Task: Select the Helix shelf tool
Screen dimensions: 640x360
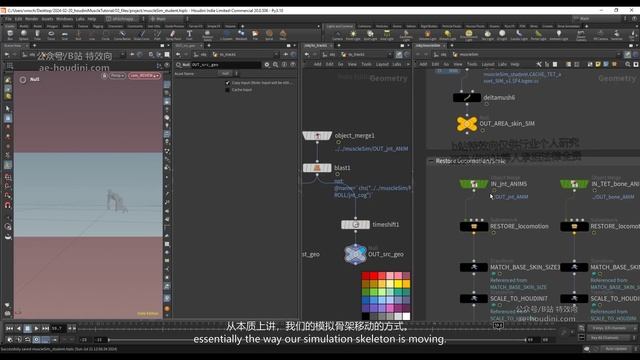Action: point(283,35)
